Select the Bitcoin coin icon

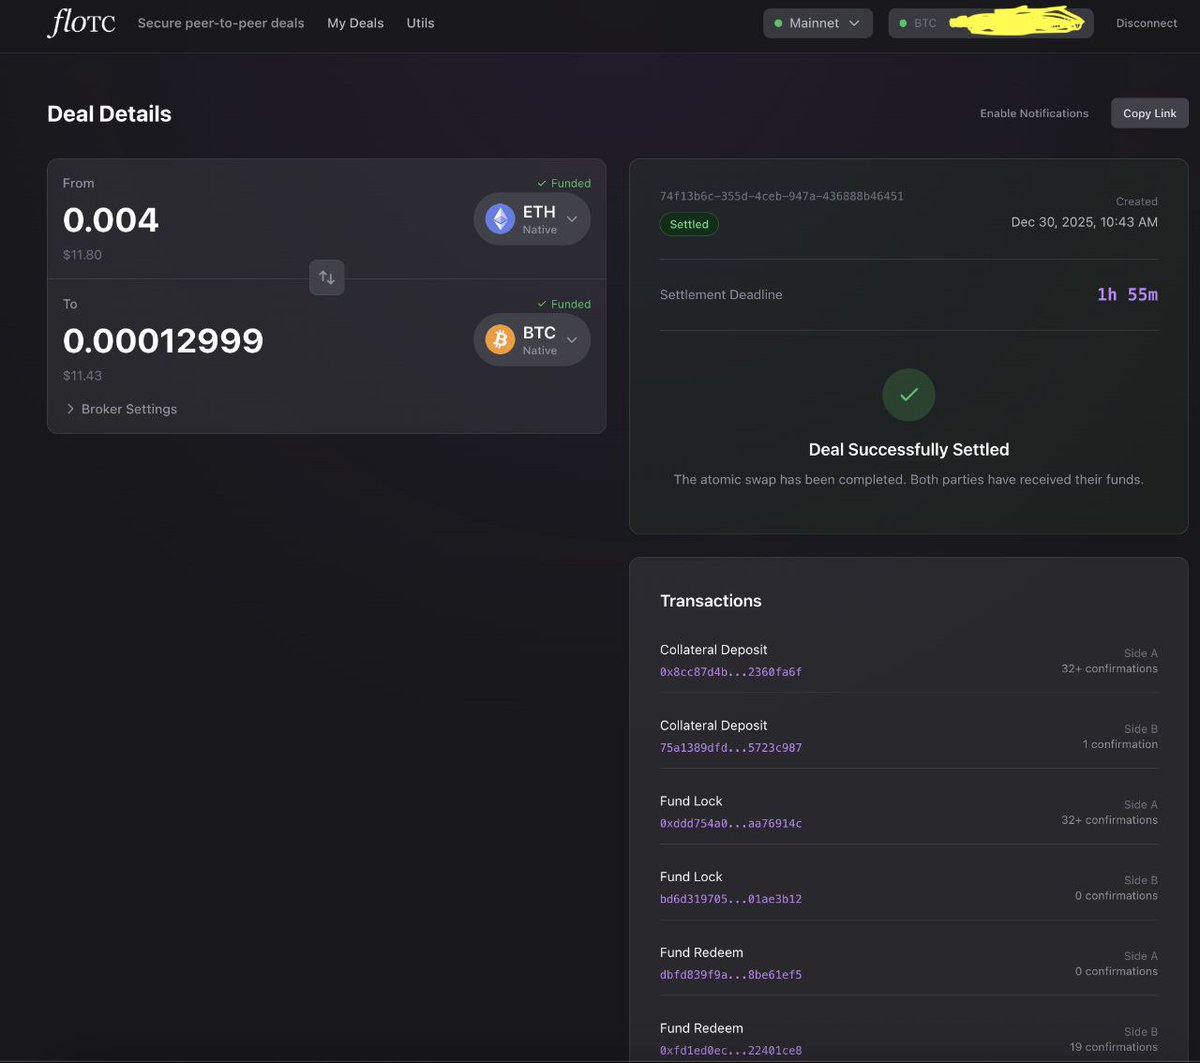tap(500, 340)
